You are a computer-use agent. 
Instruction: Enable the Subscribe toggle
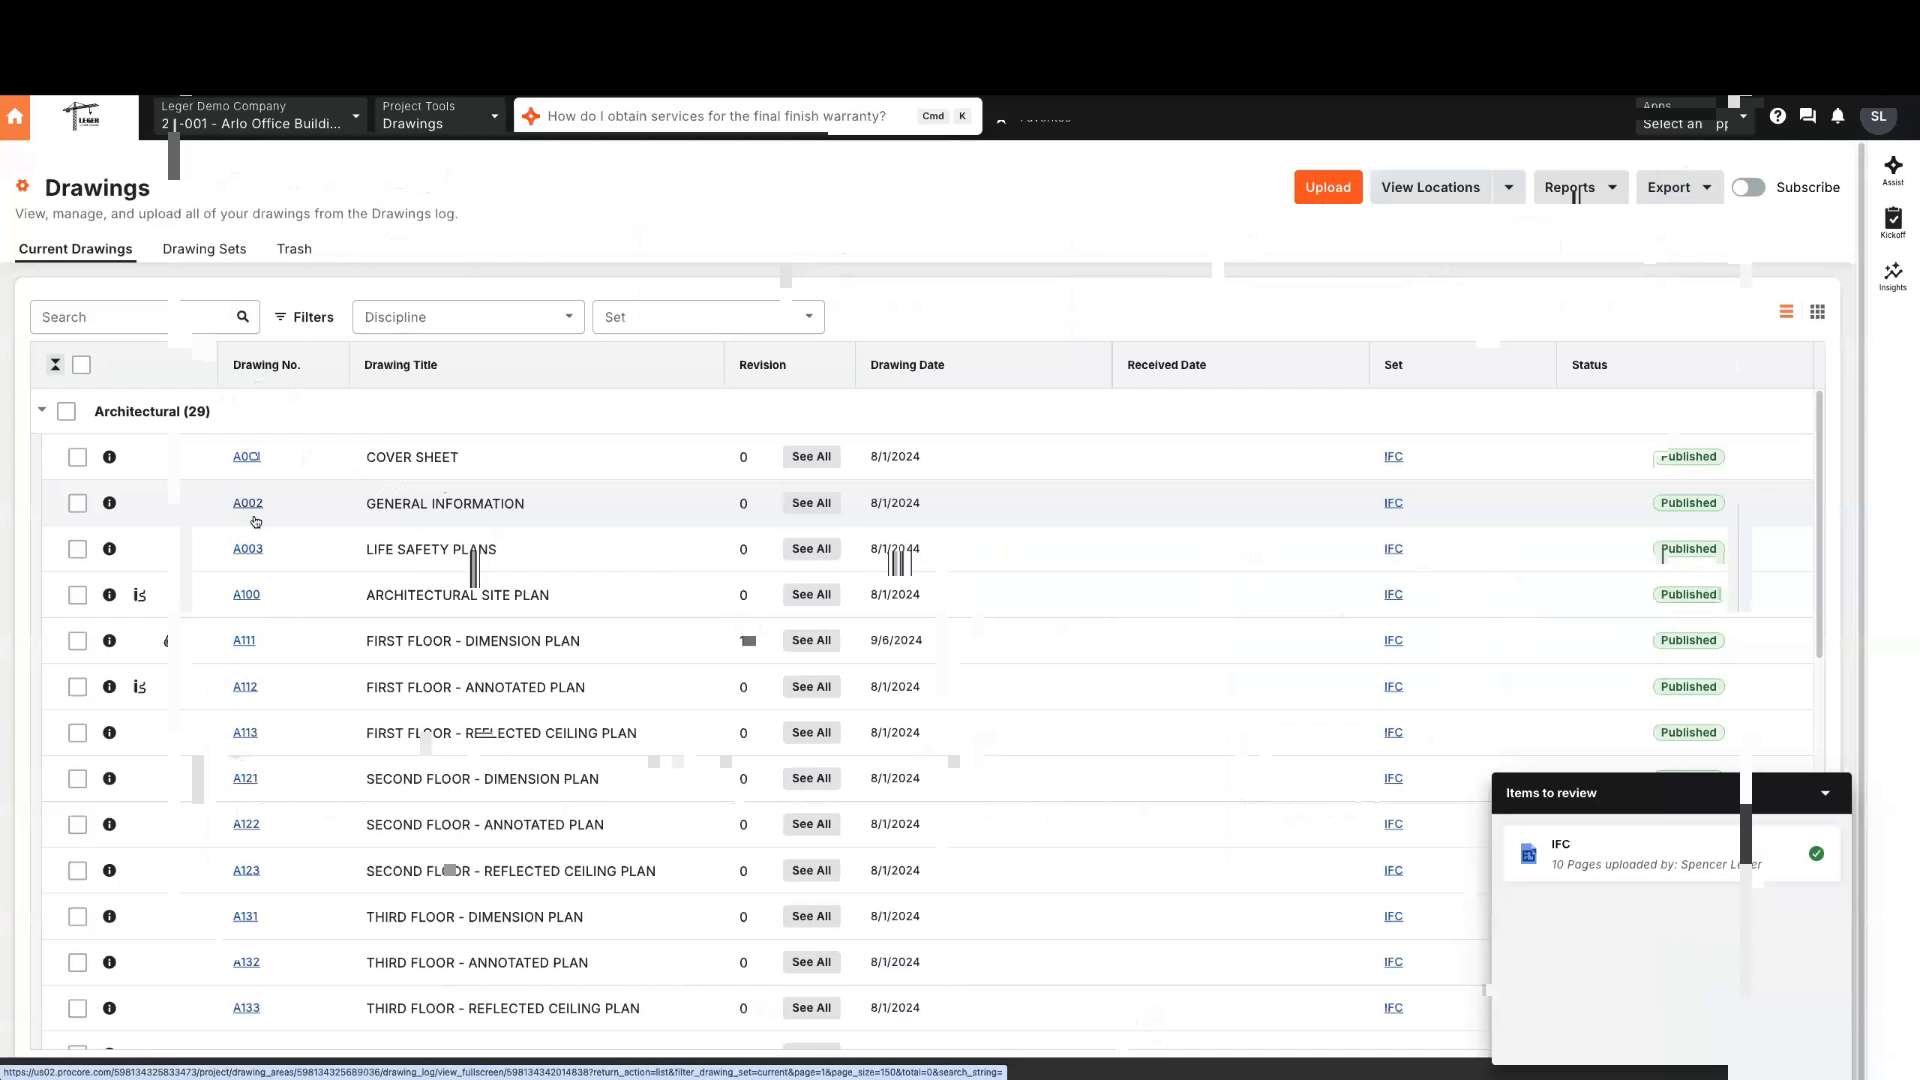point(1747,187)
